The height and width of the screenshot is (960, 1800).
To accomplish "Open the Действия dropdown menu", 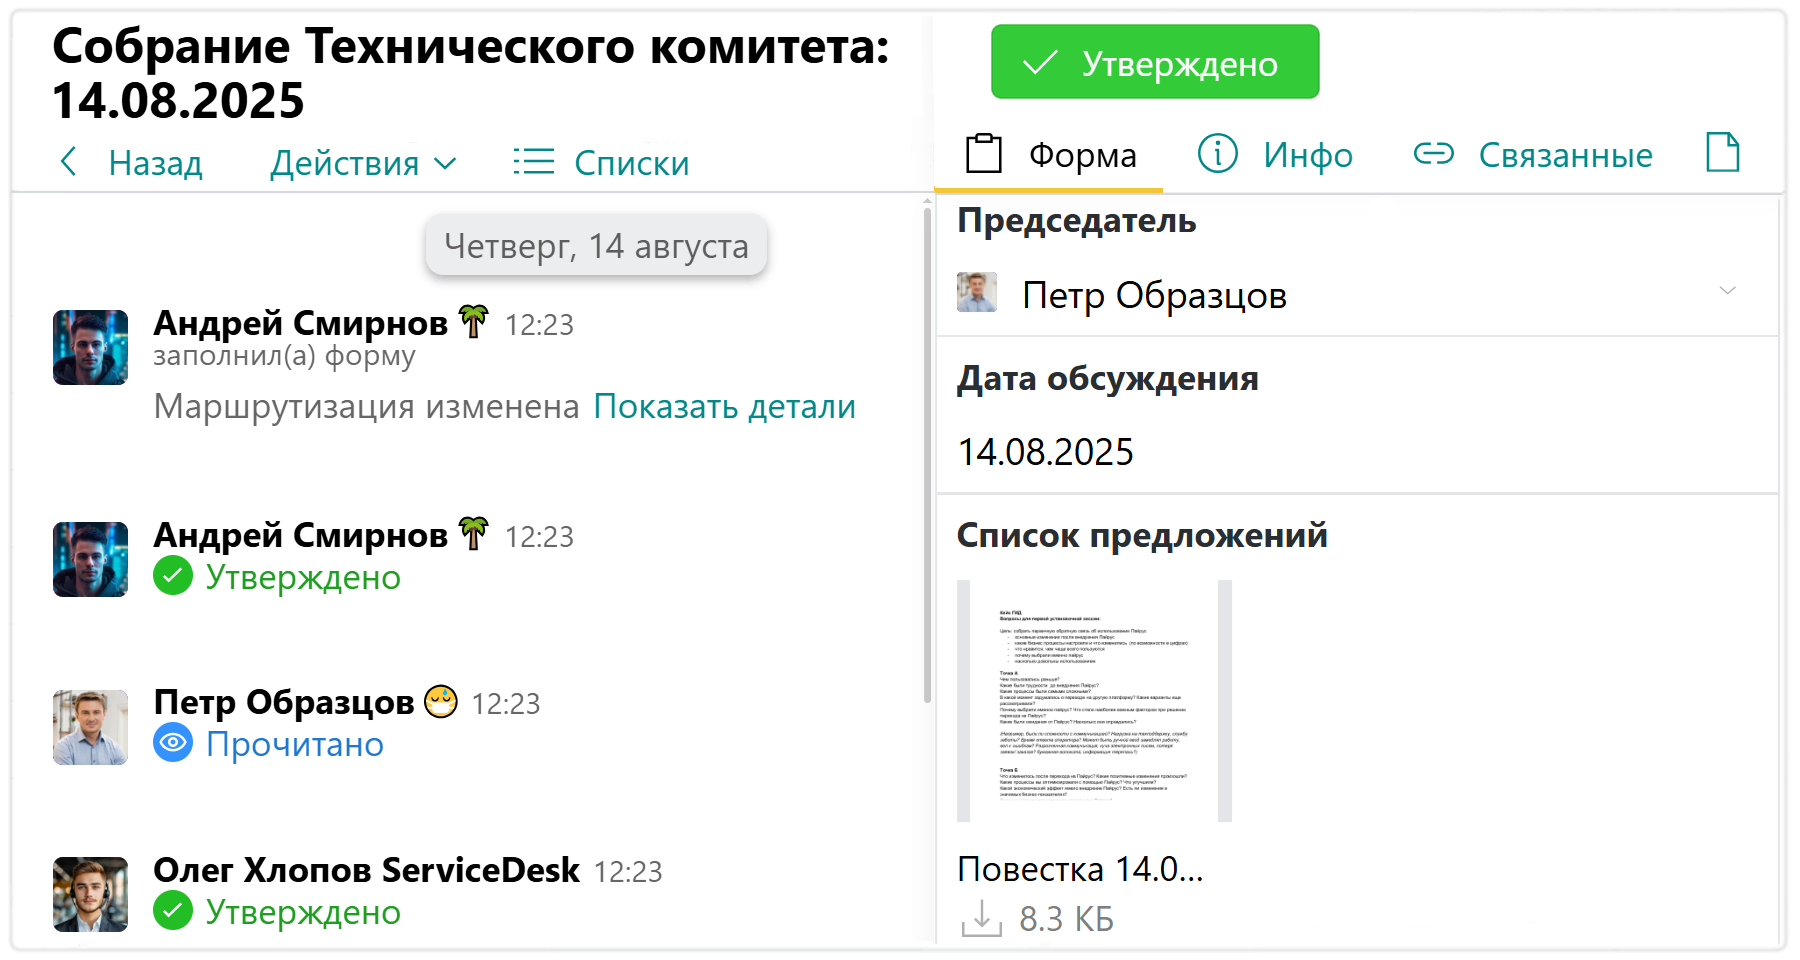I will [x=363, y=163].
